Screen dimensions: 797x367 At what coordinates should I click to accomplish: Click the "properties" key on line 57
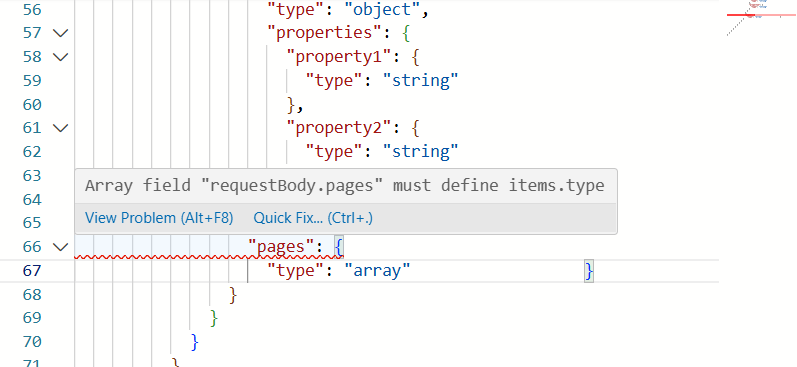pyautogui.click(x=325, y=33)
